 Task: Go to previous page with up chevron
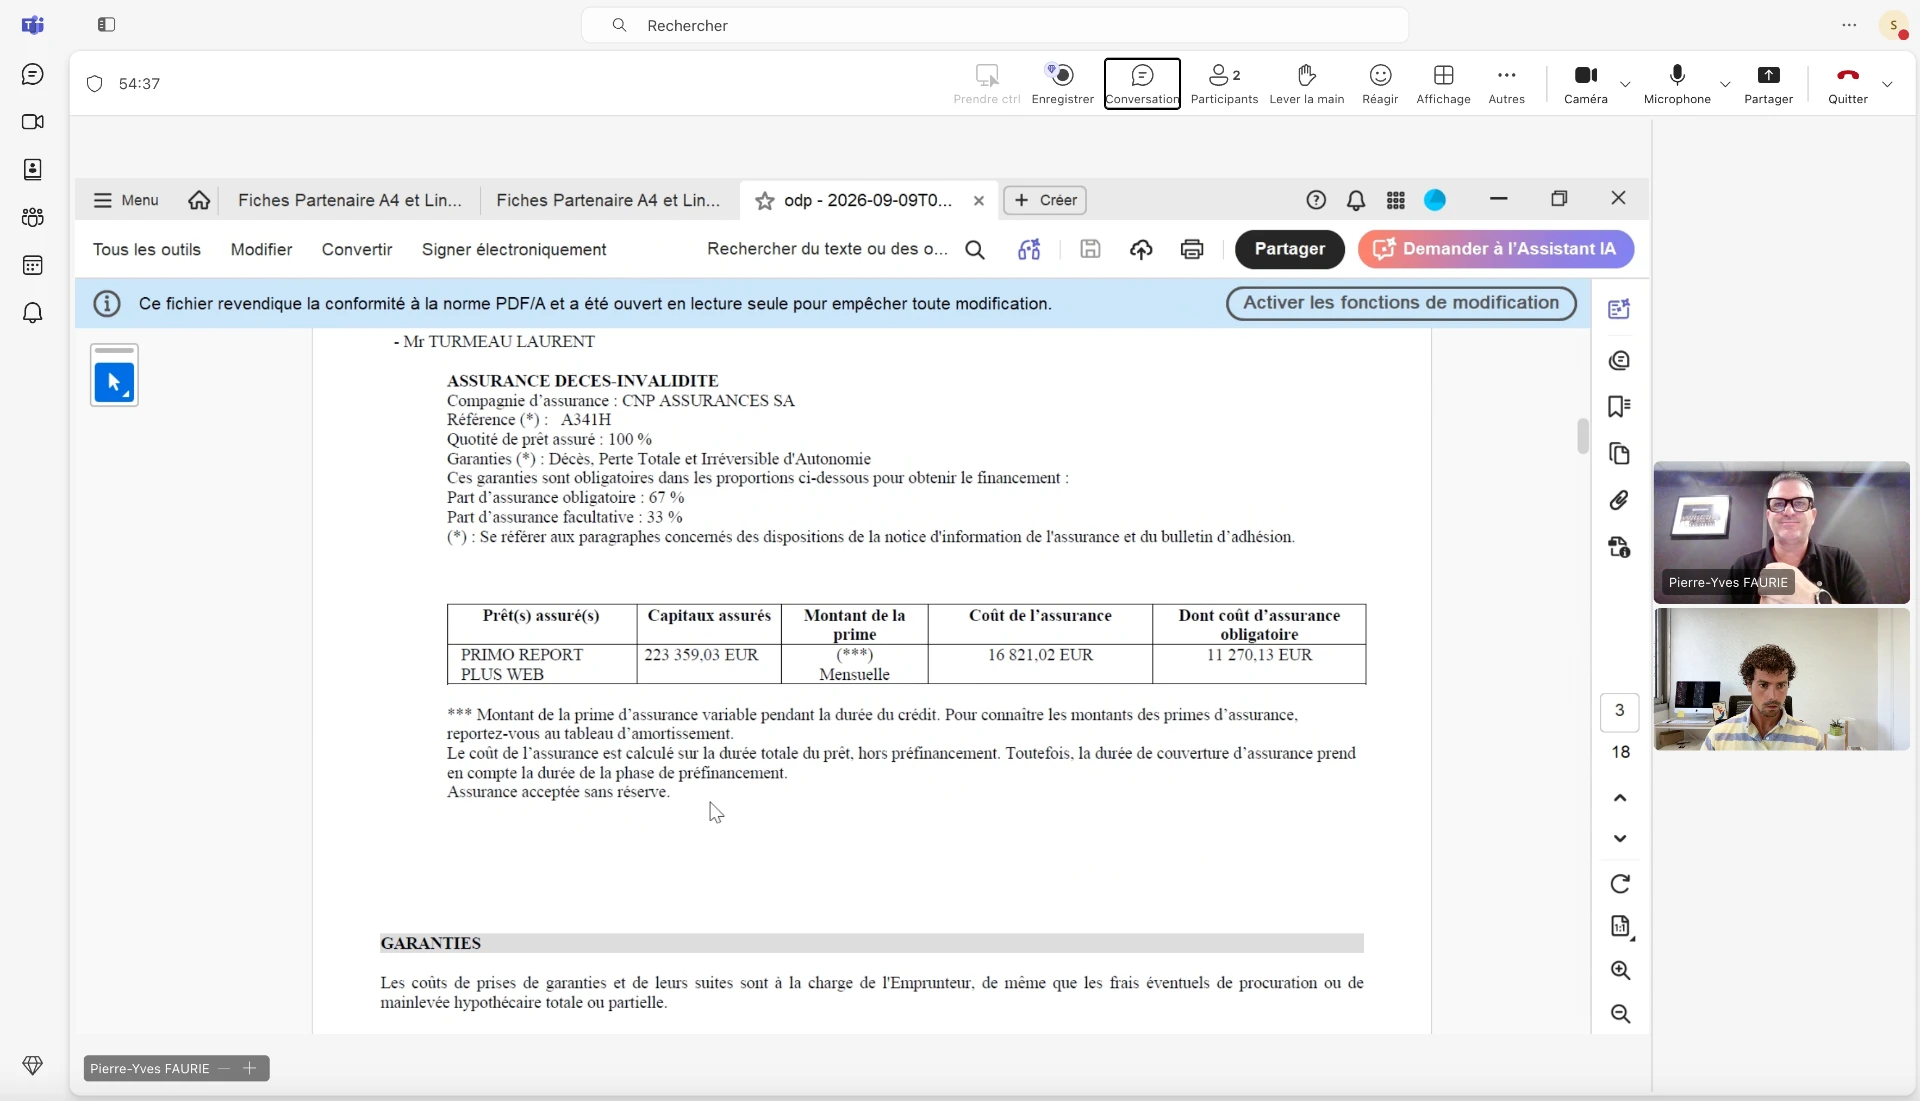click(1621, 798)
